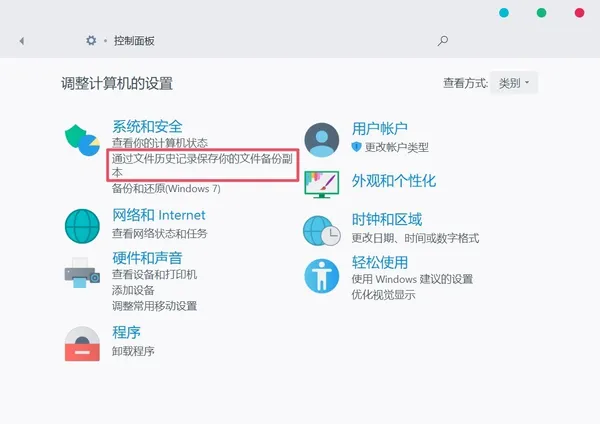Viewport: 600px width, 424px height.
Task: Open 查看设备和打印机 link
Action: [x=154, y=274]
